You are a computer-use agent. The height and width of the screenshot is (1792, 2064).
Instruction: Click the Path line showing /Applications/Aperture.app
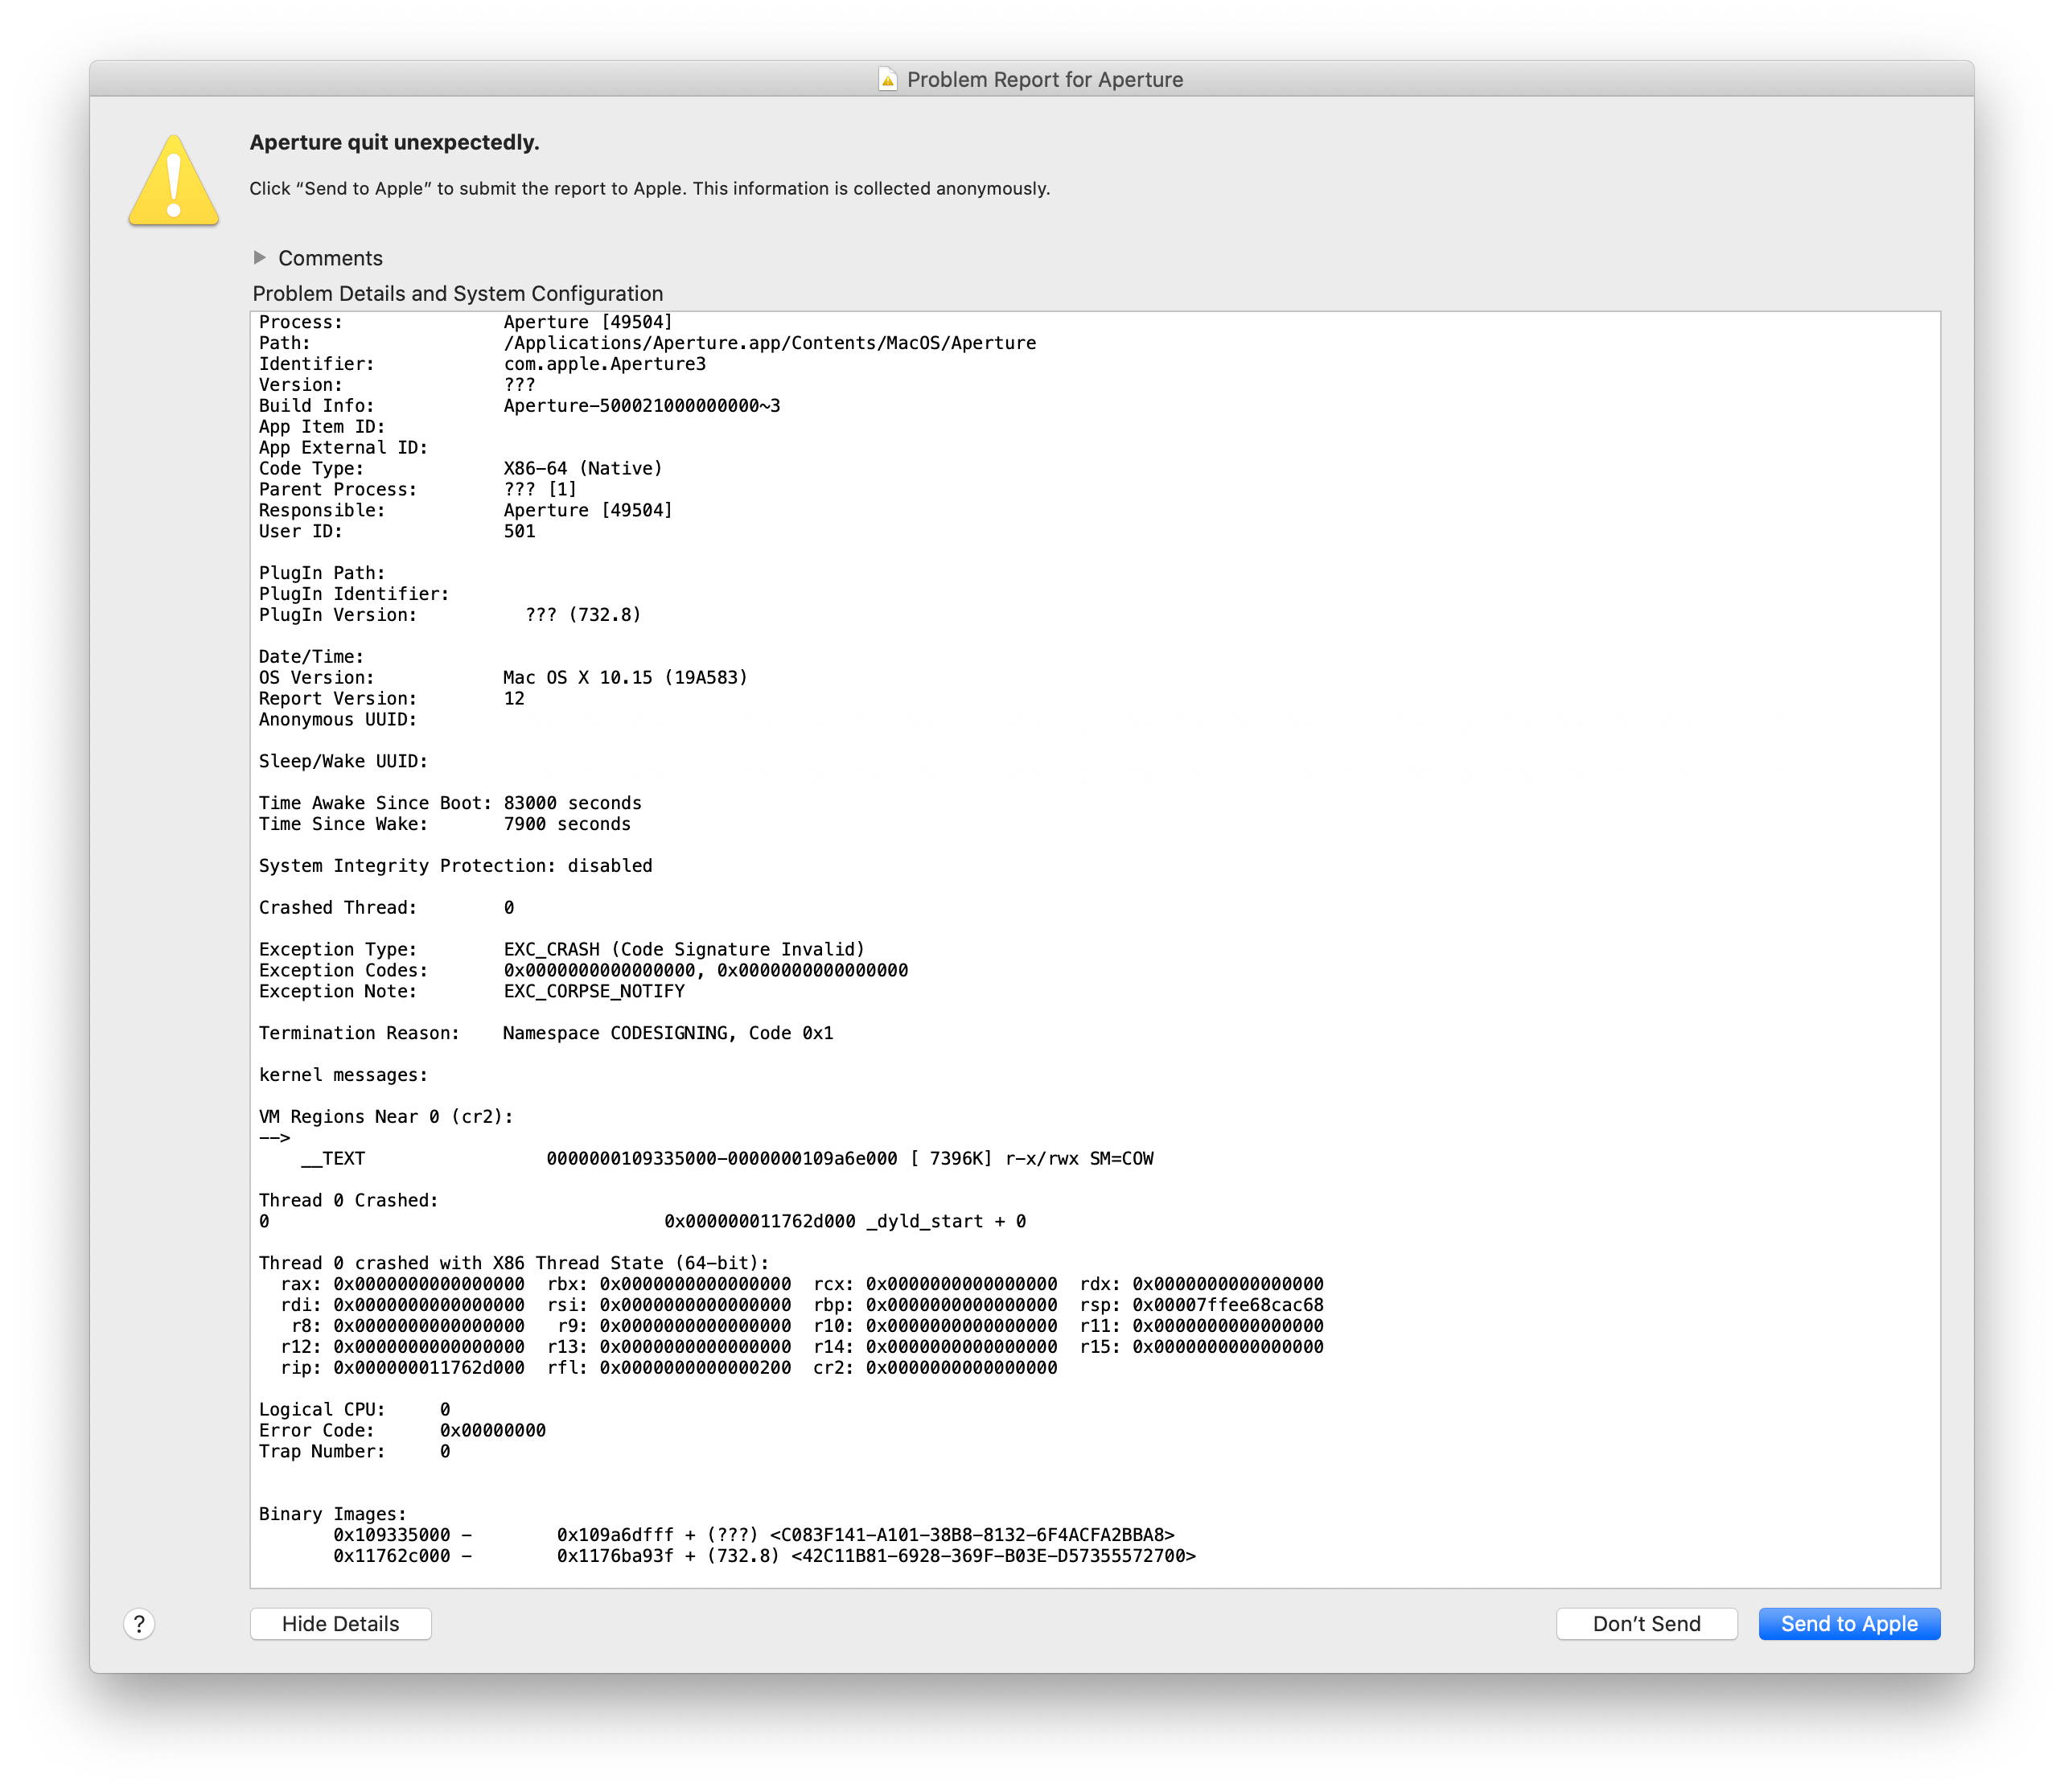click(647, 343)
